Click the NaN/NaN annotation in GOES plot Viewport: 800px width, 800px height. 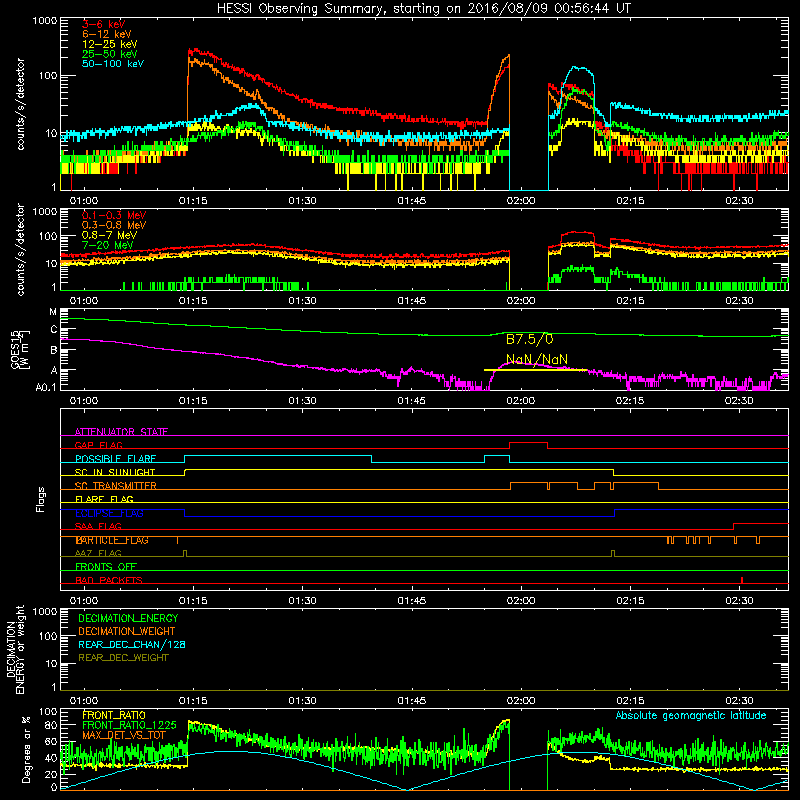click(537, 359)
